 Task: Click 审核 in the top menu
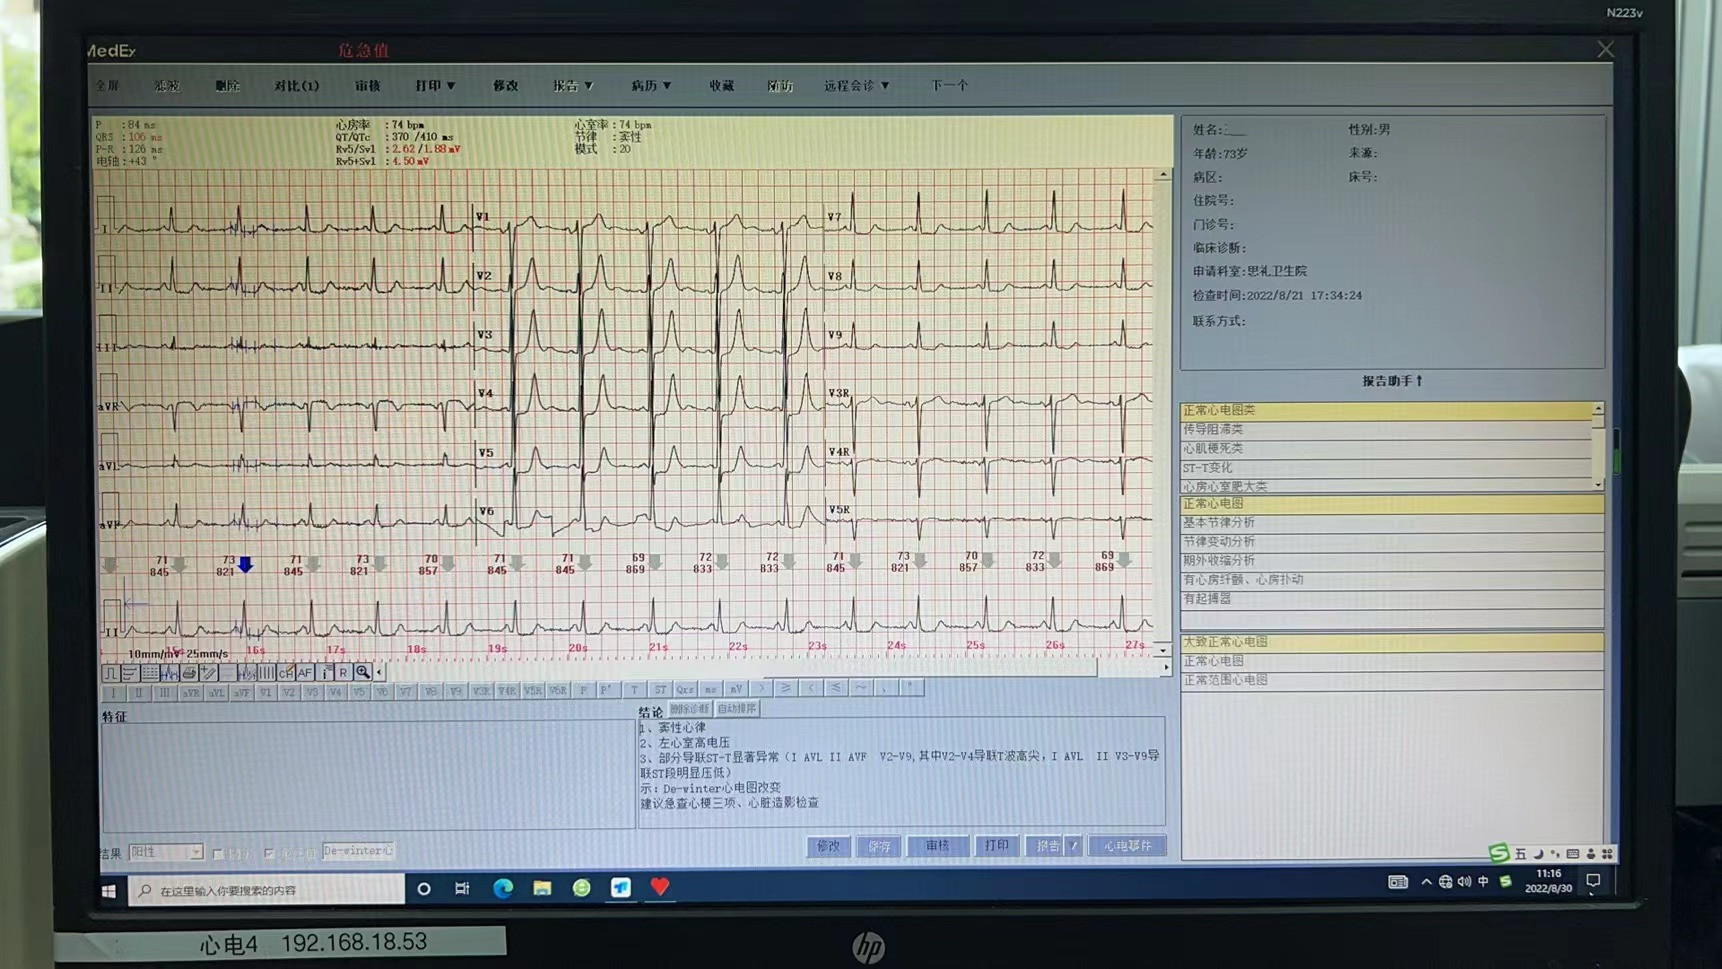367,86
